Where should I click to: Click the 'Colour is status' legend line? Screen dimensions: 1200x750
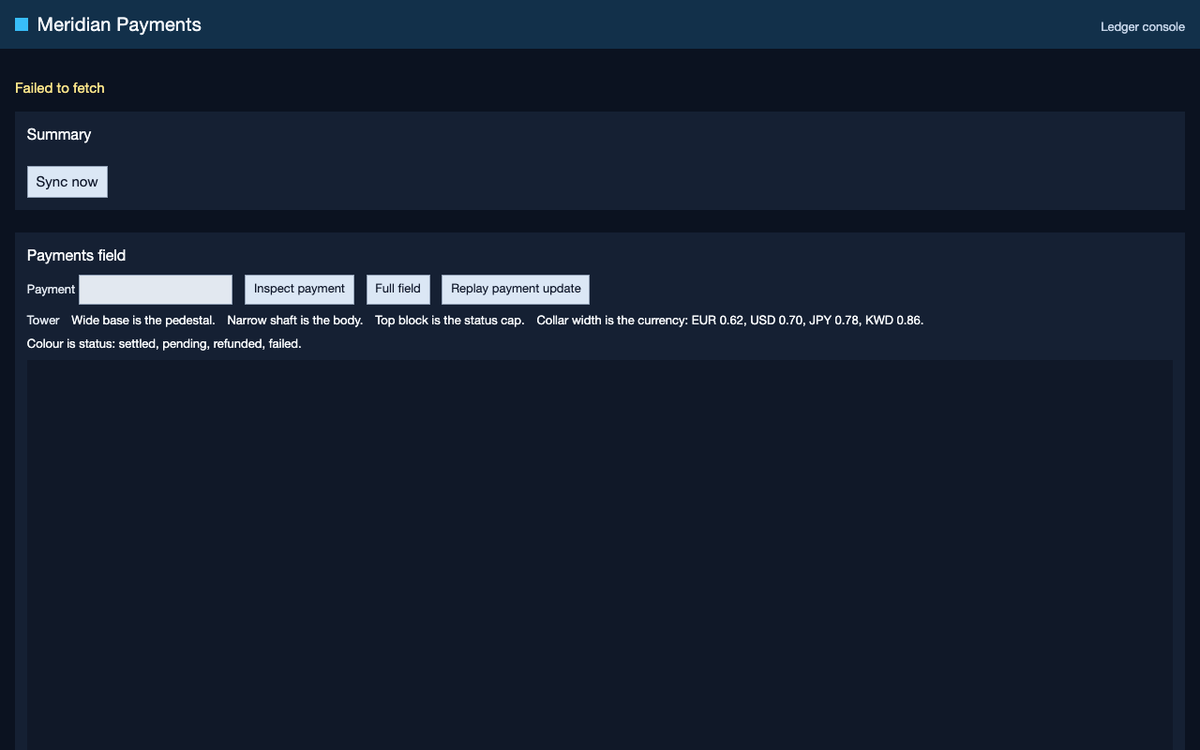point(164,344)
